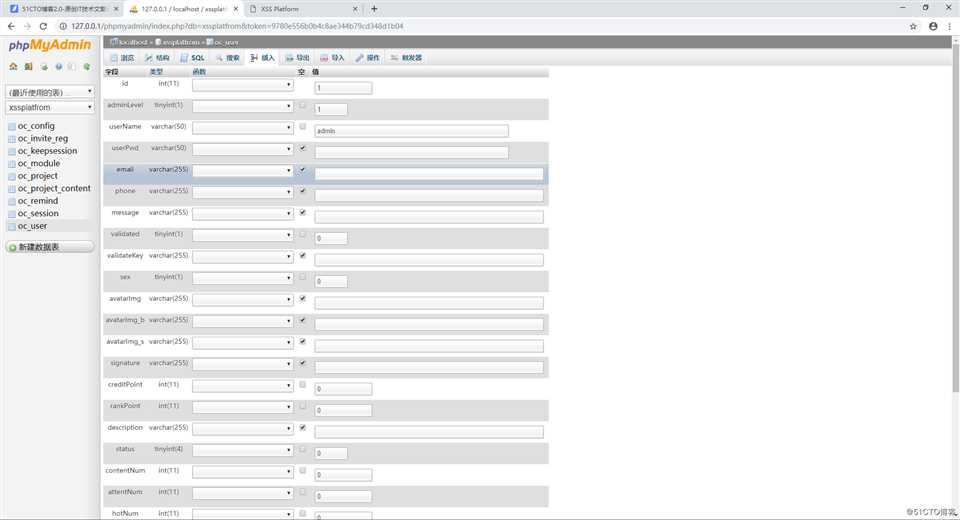Click browser back arrow
The image size is (960, 520).
(11, 26)
